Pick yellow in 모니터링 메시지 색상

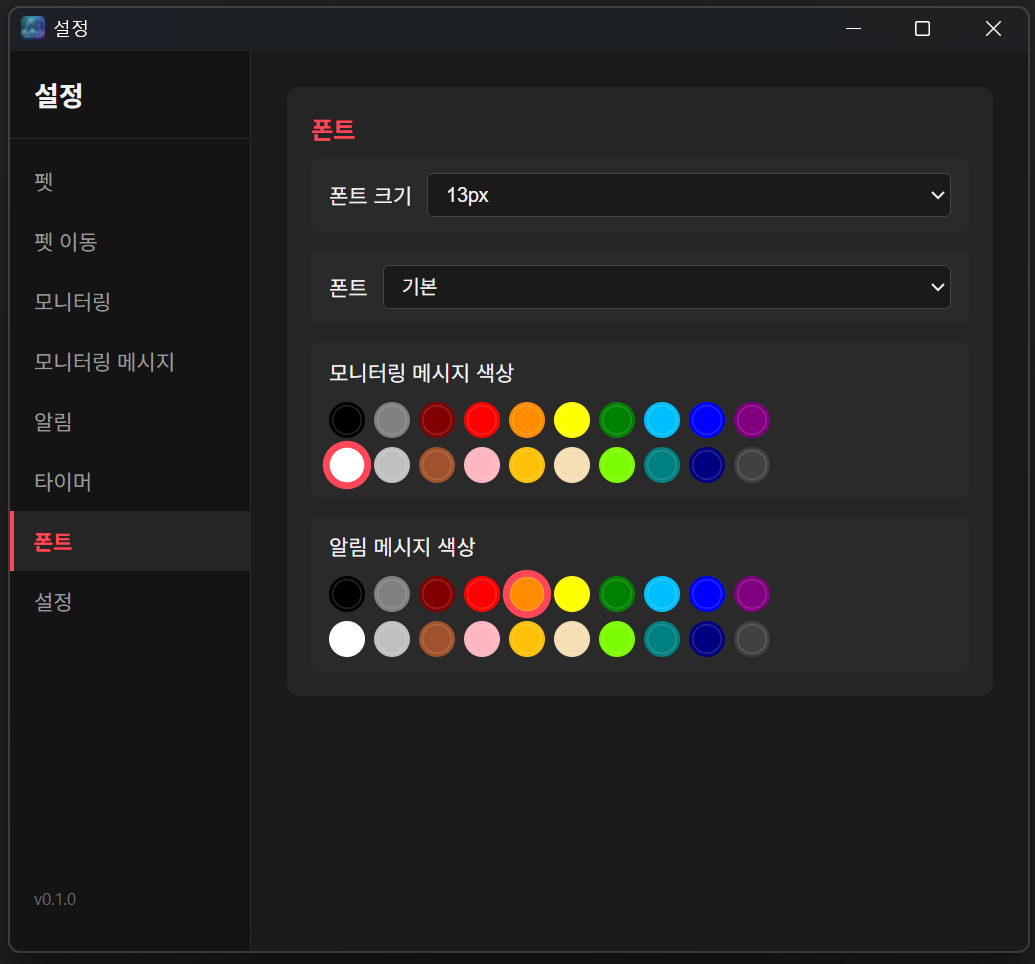click(572, 420)
